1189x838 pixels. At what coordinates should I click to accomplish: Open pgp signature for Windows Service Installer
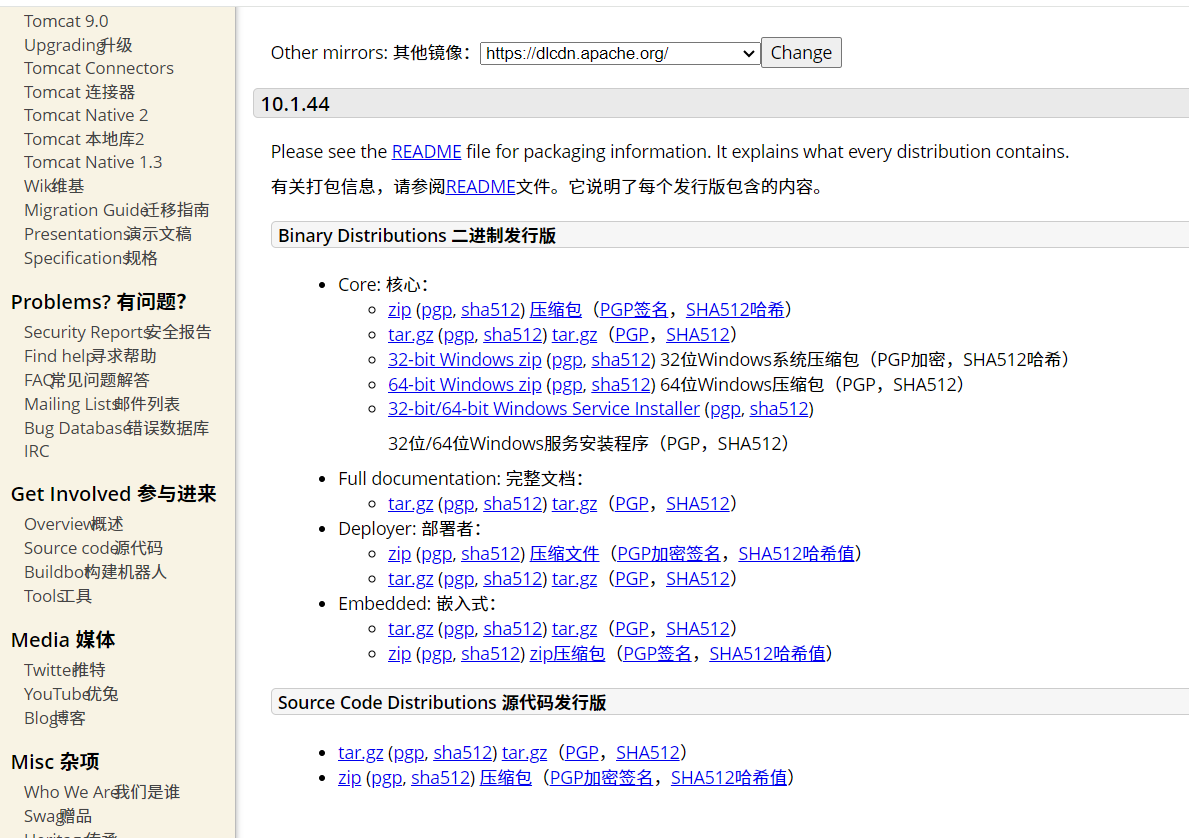(x=725, y=409)
